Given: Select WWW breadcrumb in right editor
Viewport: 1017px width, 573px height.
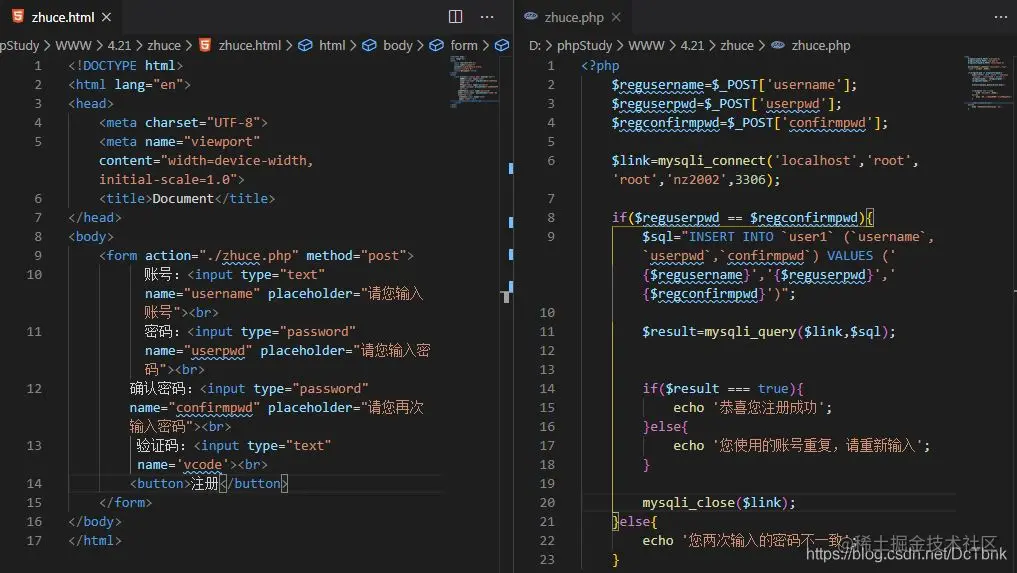Looking at the screenshot, I should tap(646, 45).
